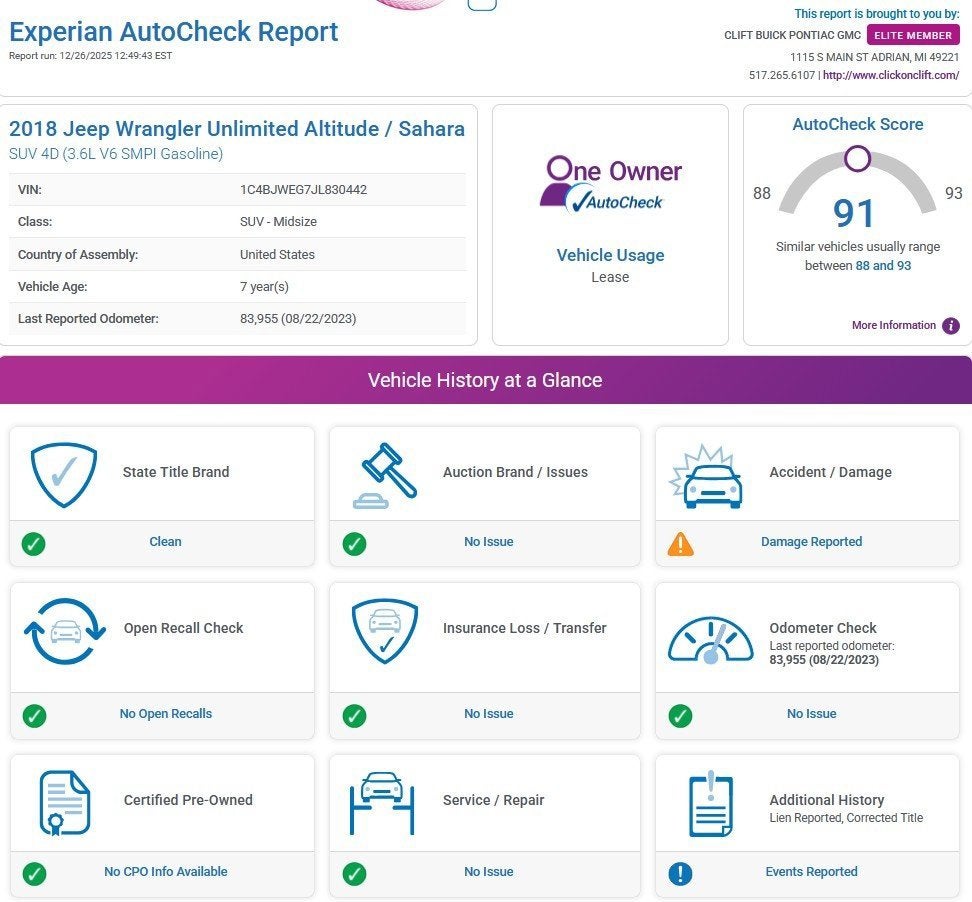Screen dimensions: 972x902
Task: Click the green checkmark beside No CPO Info Available
Action: click(34, 873)
